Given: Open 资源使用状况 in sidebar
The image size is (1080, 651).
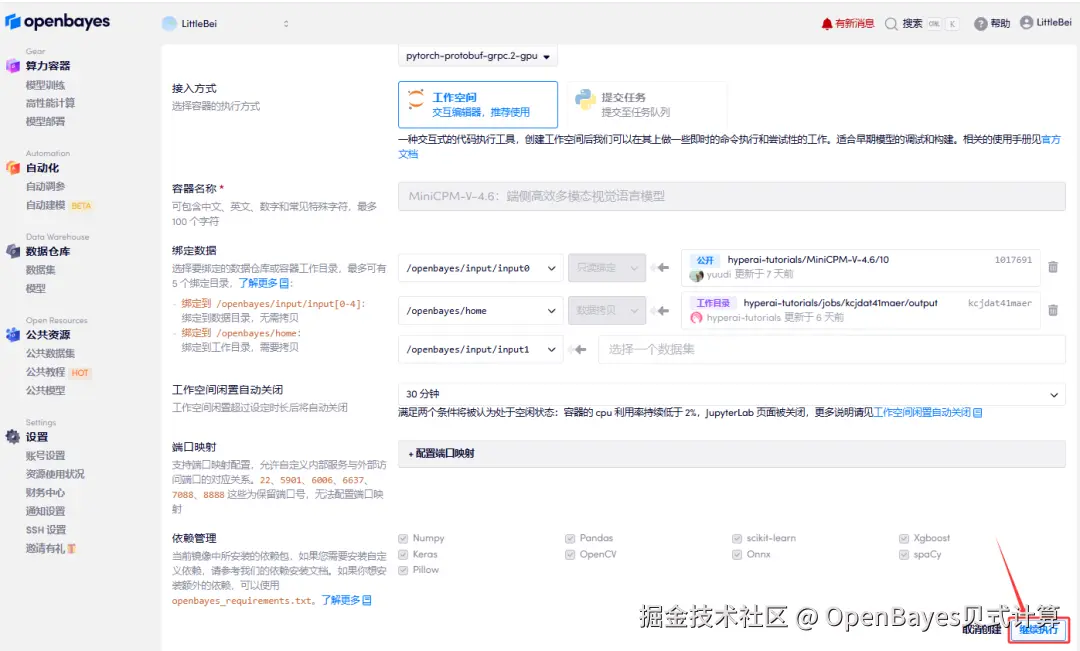Looking at the screenshot, I should pos(55,474).
